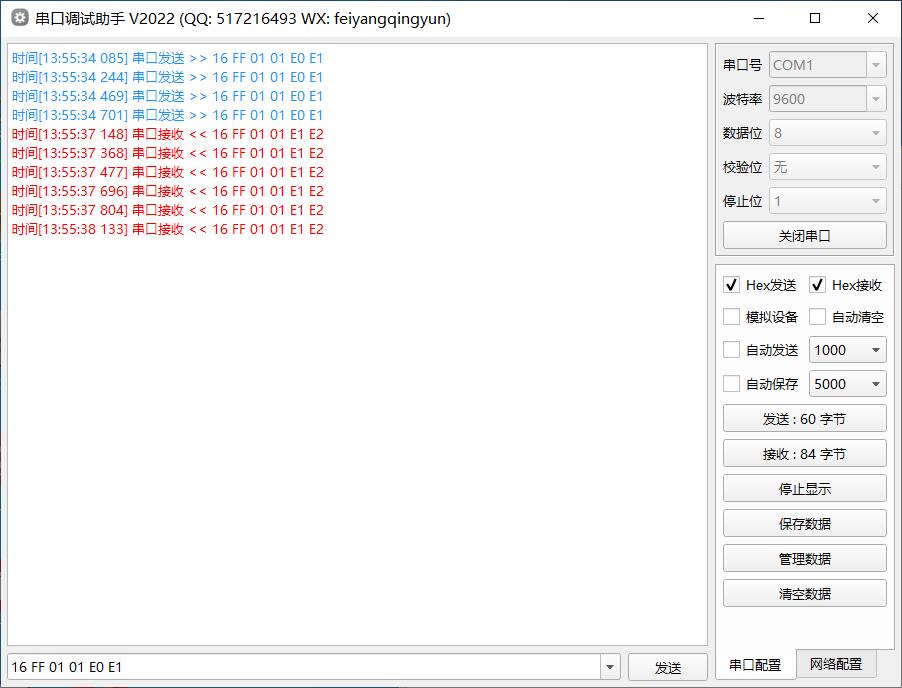Click the 关闭串口 button
This screenshot has width=902, height=688.
click(x=804, y=236)
